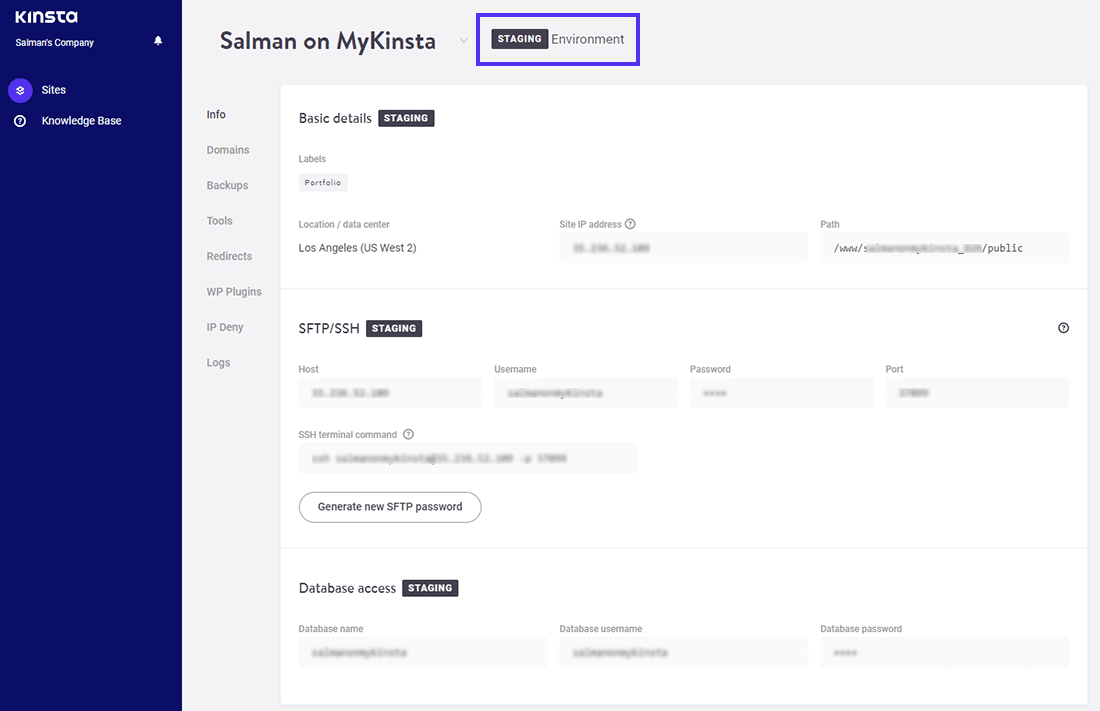Open Knowledge Base via its help icon
1100x711 pixels.
click(x=20, y=120)
